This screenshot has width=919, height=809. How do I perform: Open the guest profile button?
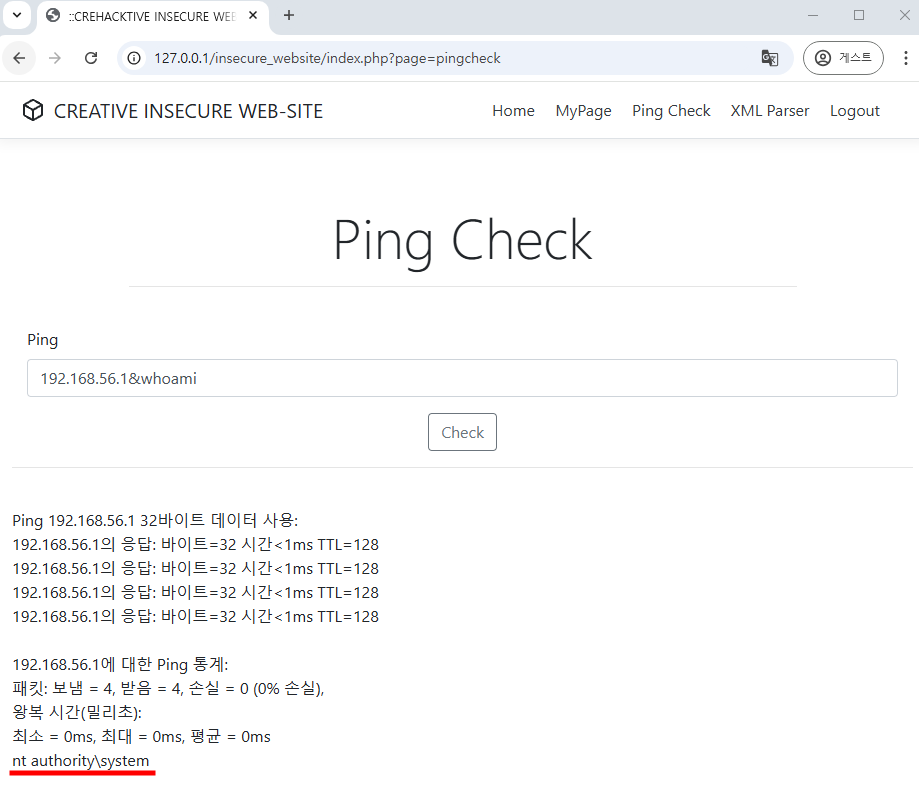[x=843, y=58]
